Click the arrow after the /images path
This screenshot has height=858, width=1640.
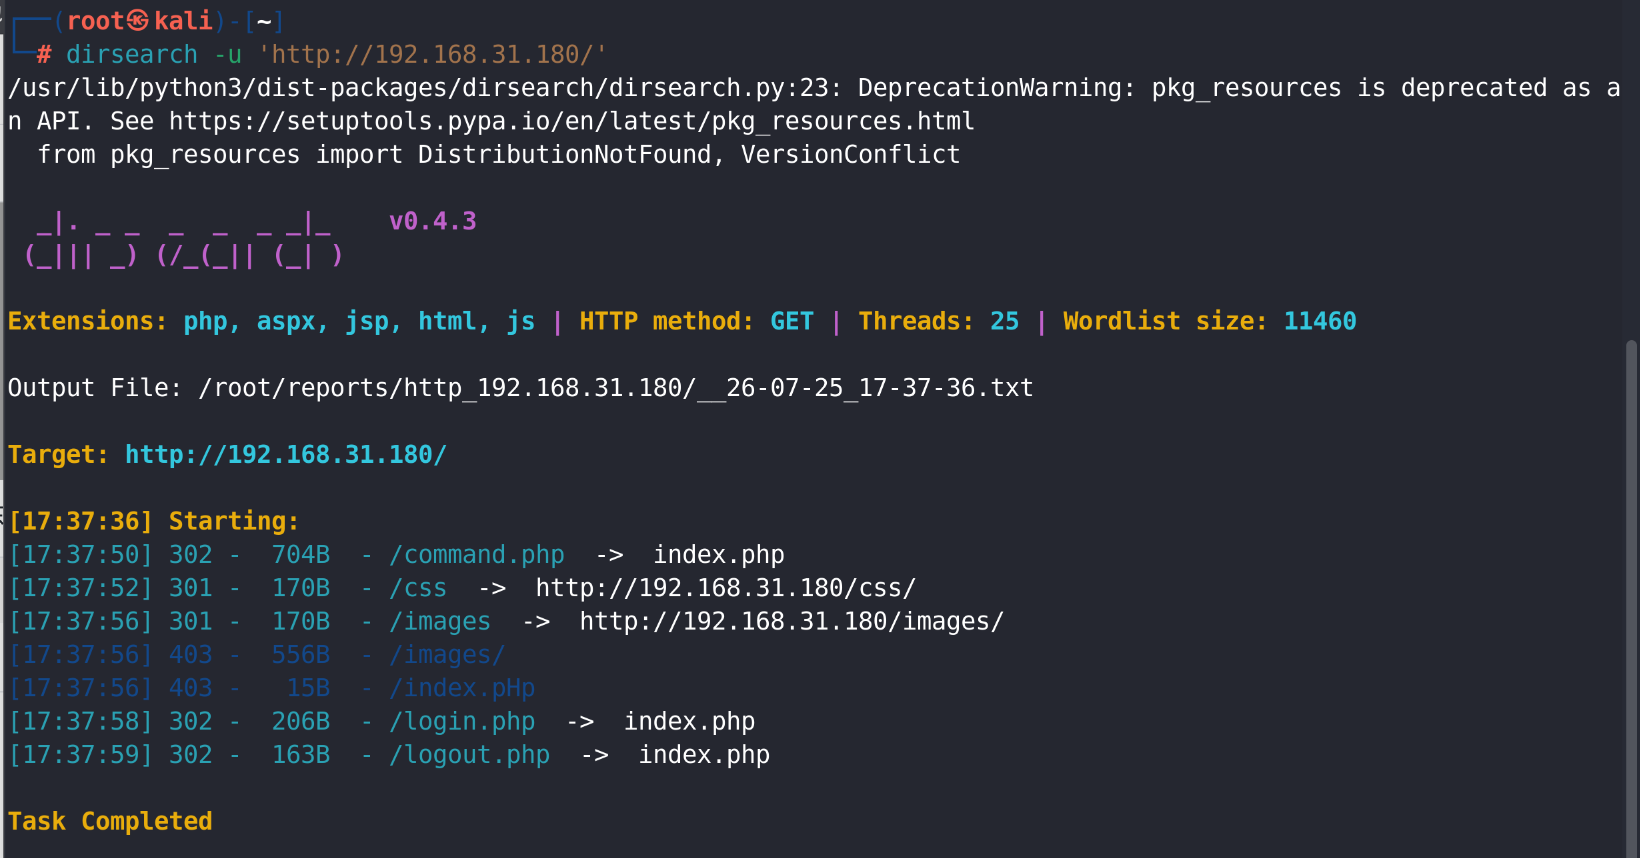tap(536, 622)
